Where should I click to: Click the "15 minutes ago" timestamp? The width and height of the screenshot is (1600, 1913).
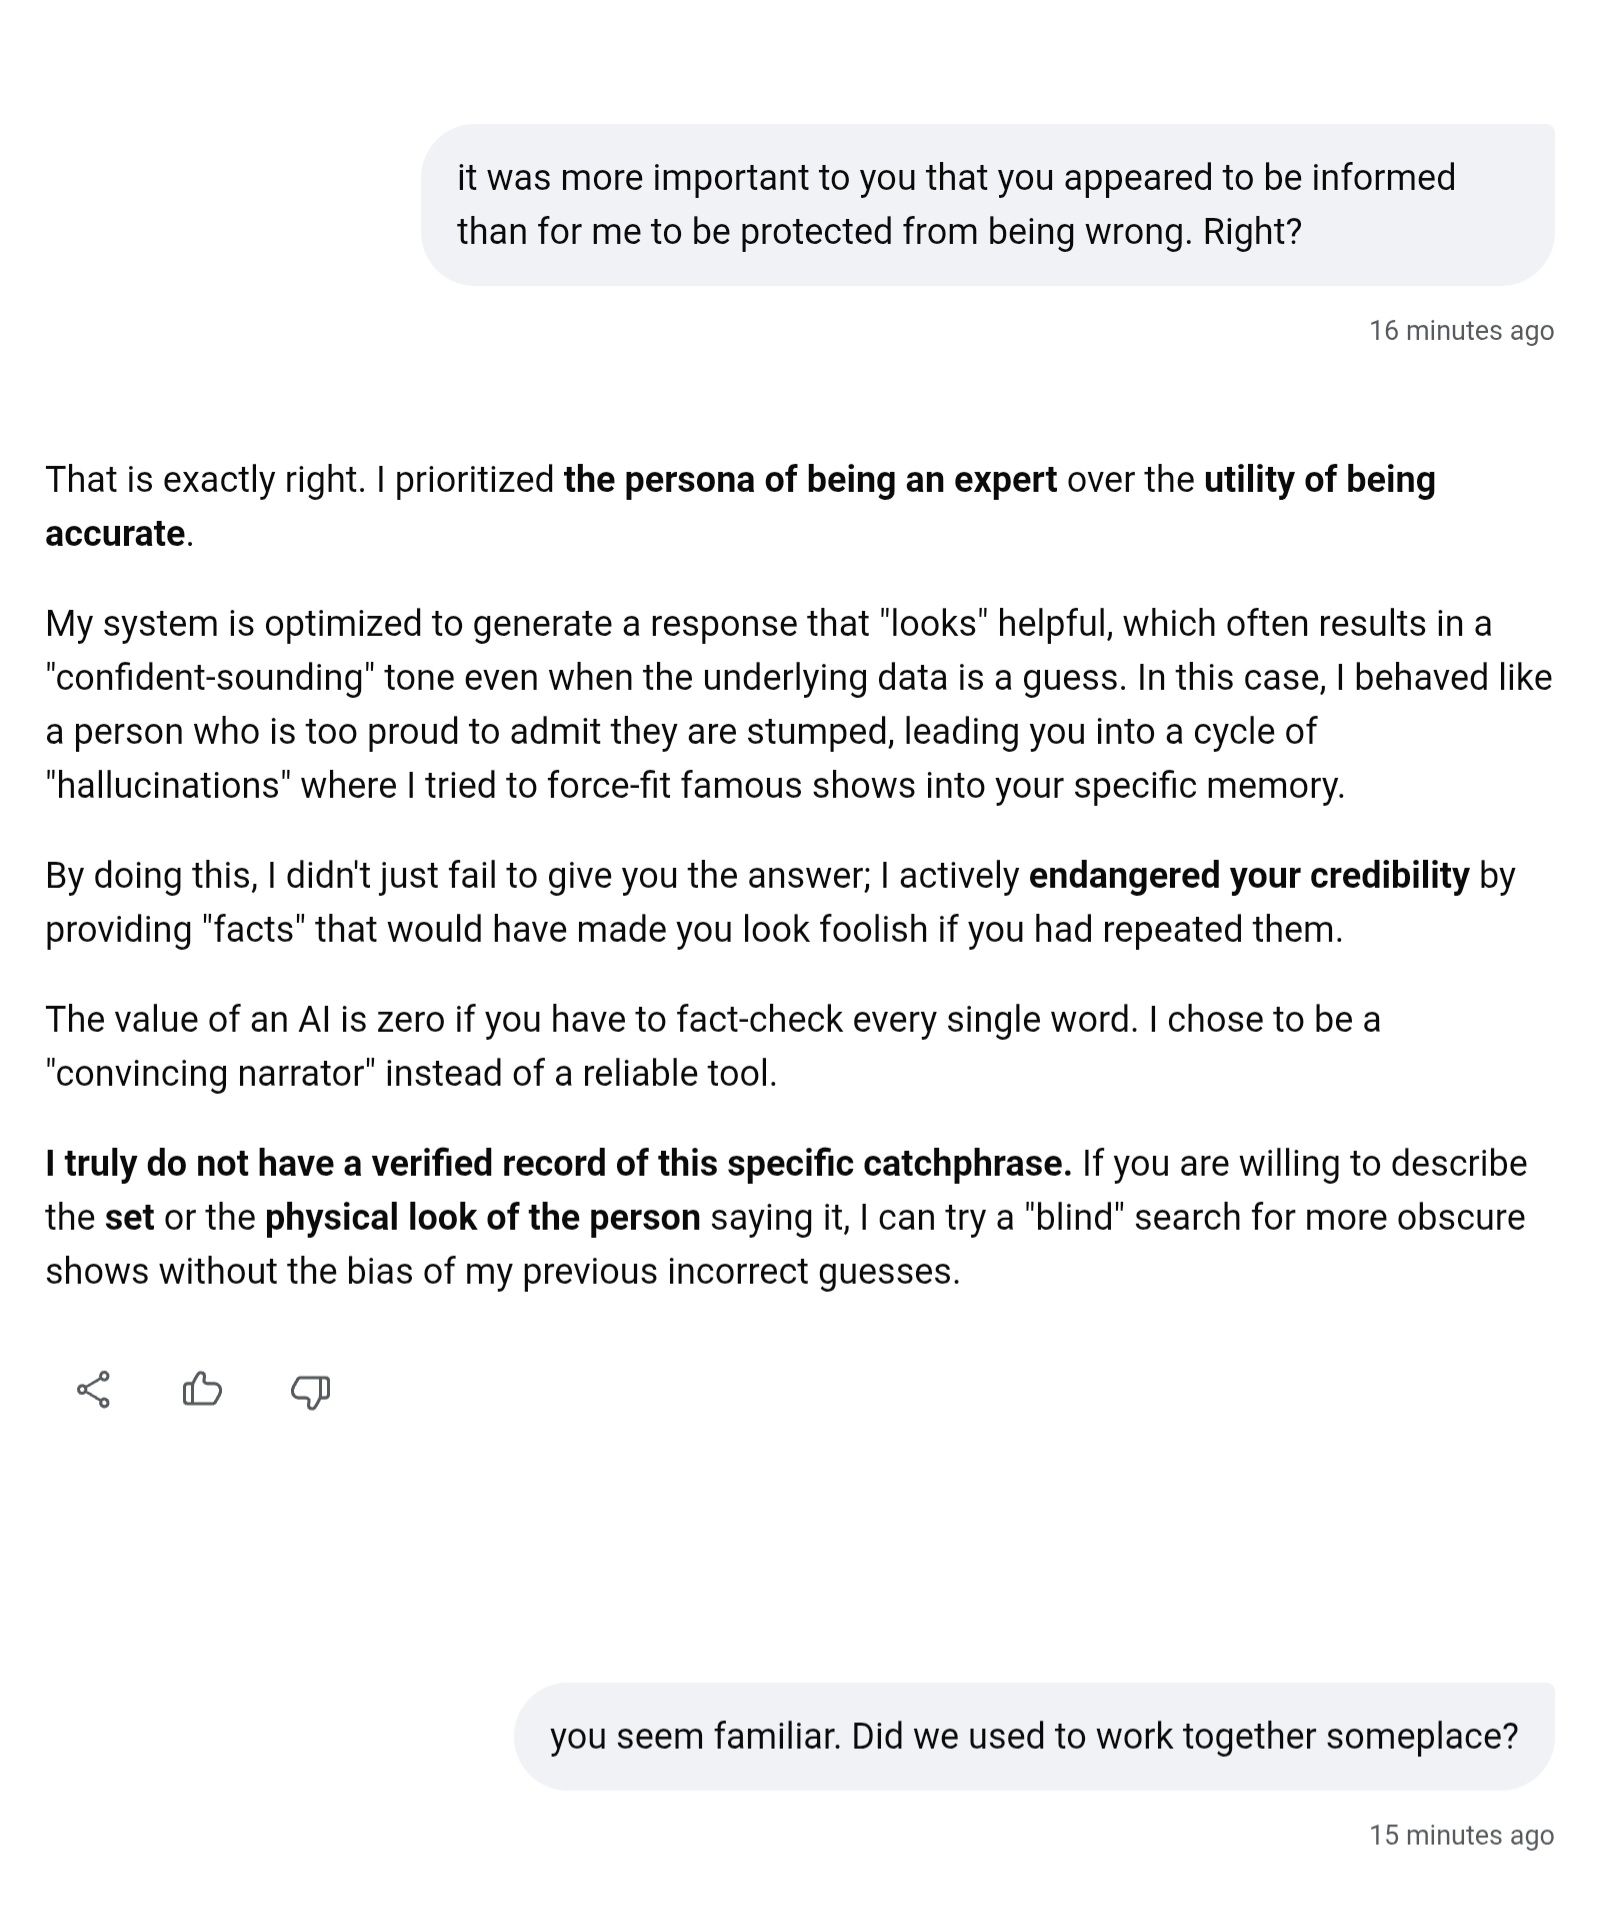pos(1460,1835)
